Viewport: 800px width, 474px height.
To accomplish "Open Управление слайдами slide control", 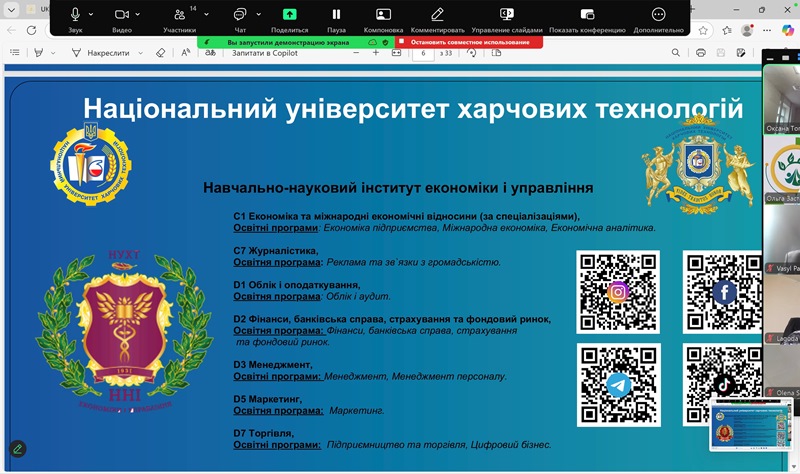I will 507,15.
